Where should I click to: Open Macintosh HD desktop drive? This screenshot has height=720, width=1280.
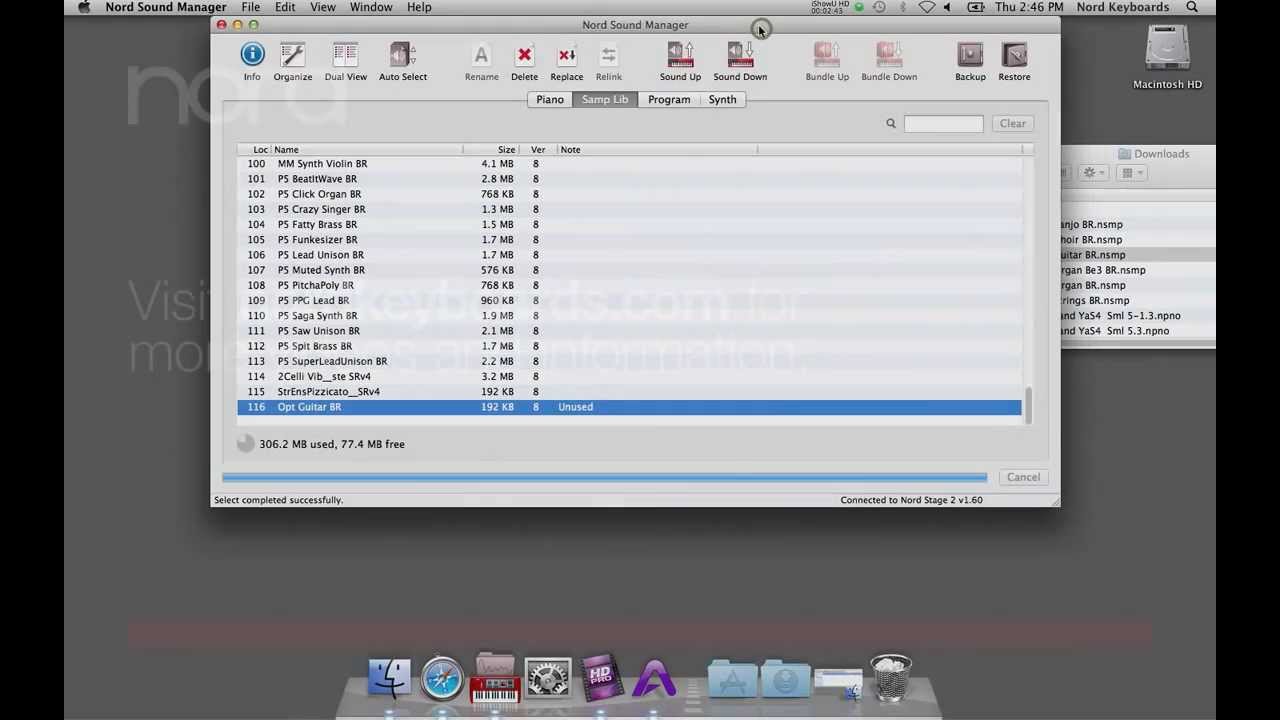1167,57
